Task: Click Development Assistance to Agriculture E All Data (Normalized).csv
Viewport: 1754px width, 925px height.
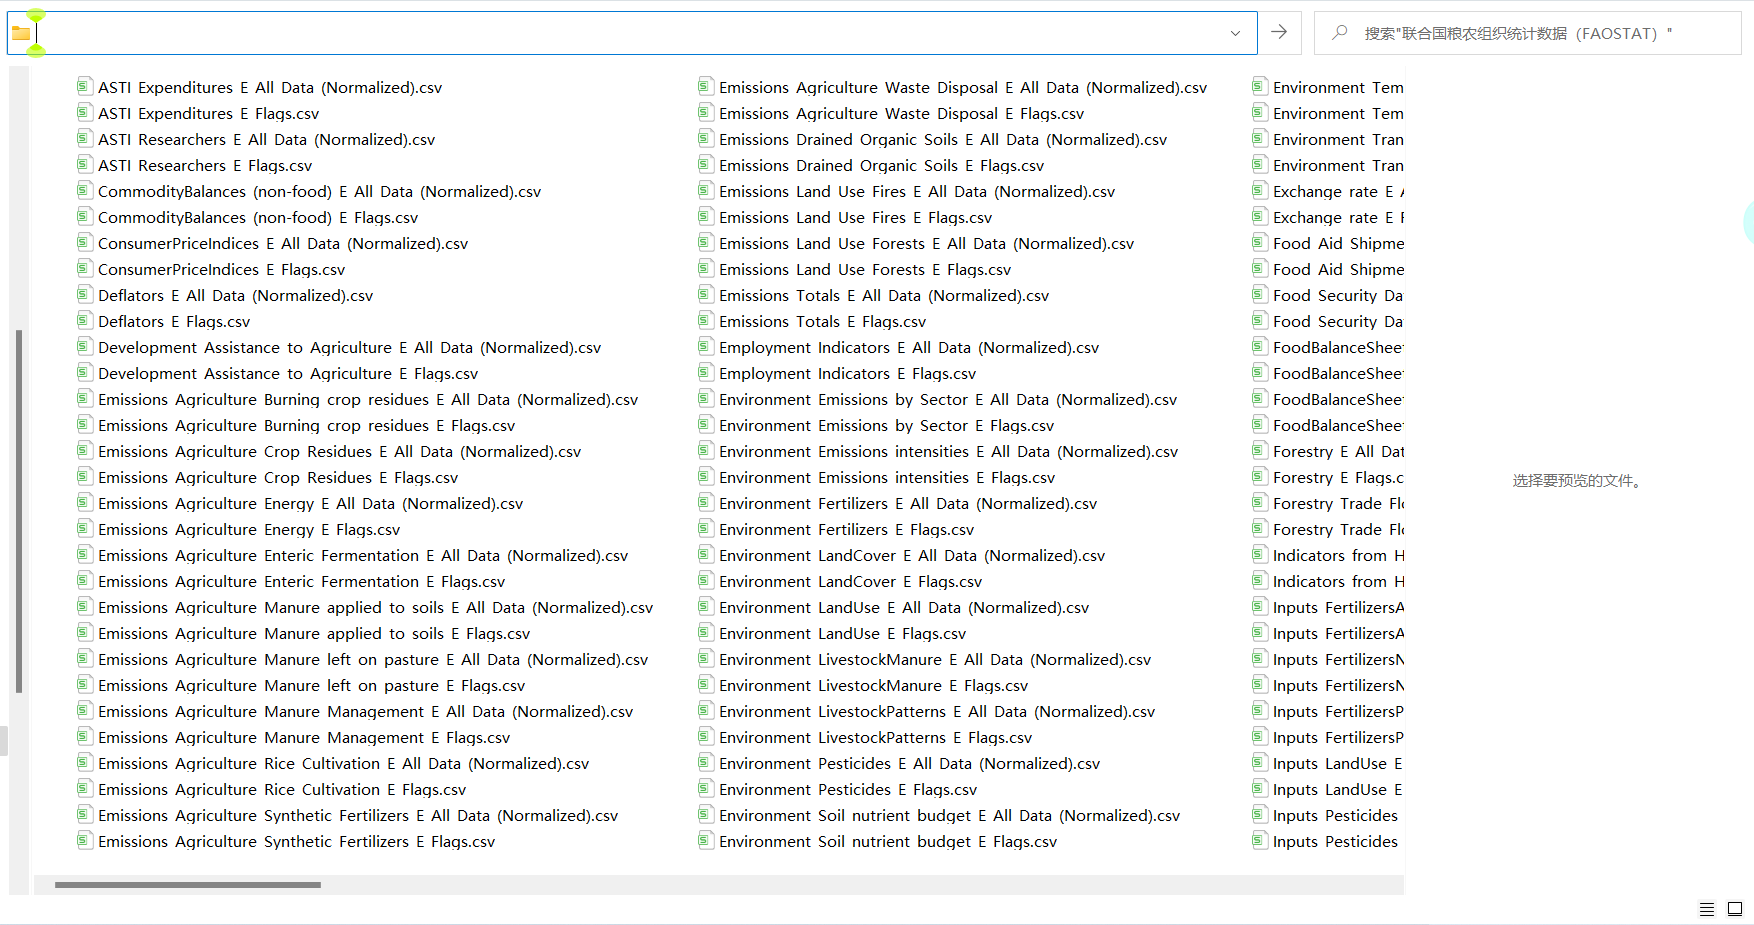Action: [350, 348]
